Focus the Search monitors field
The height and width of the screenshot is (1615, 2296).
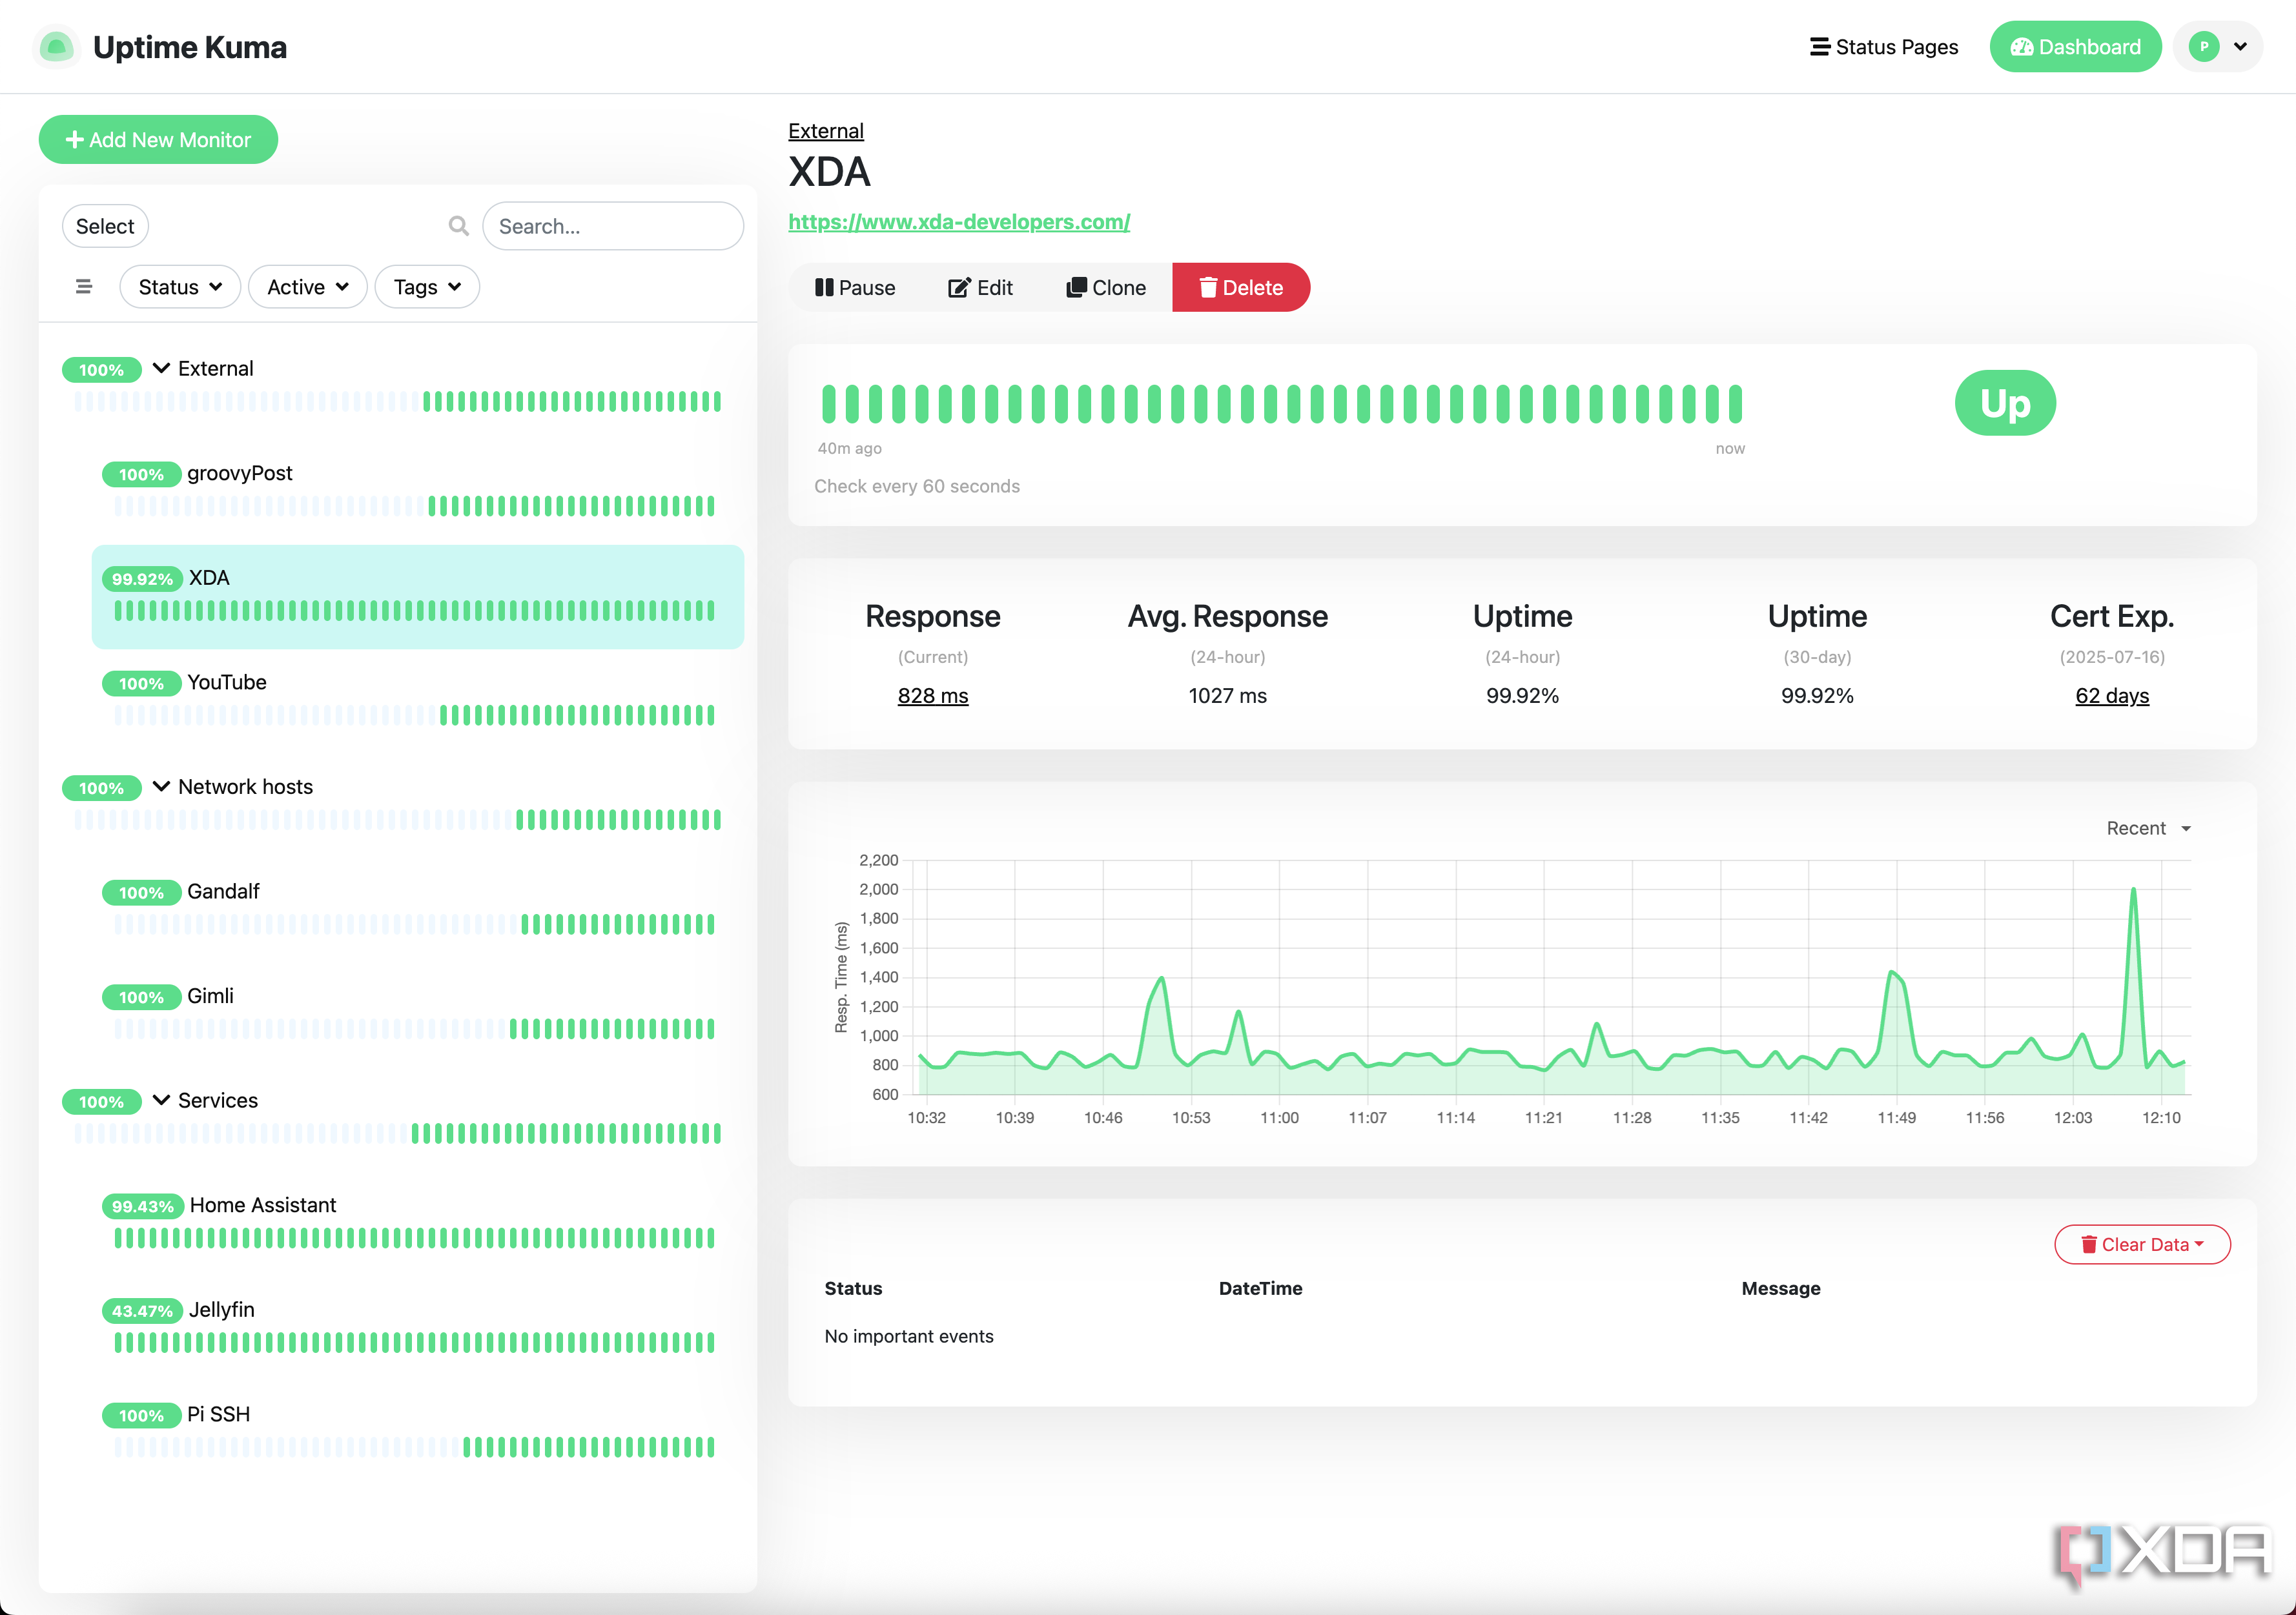click(613, 226)
